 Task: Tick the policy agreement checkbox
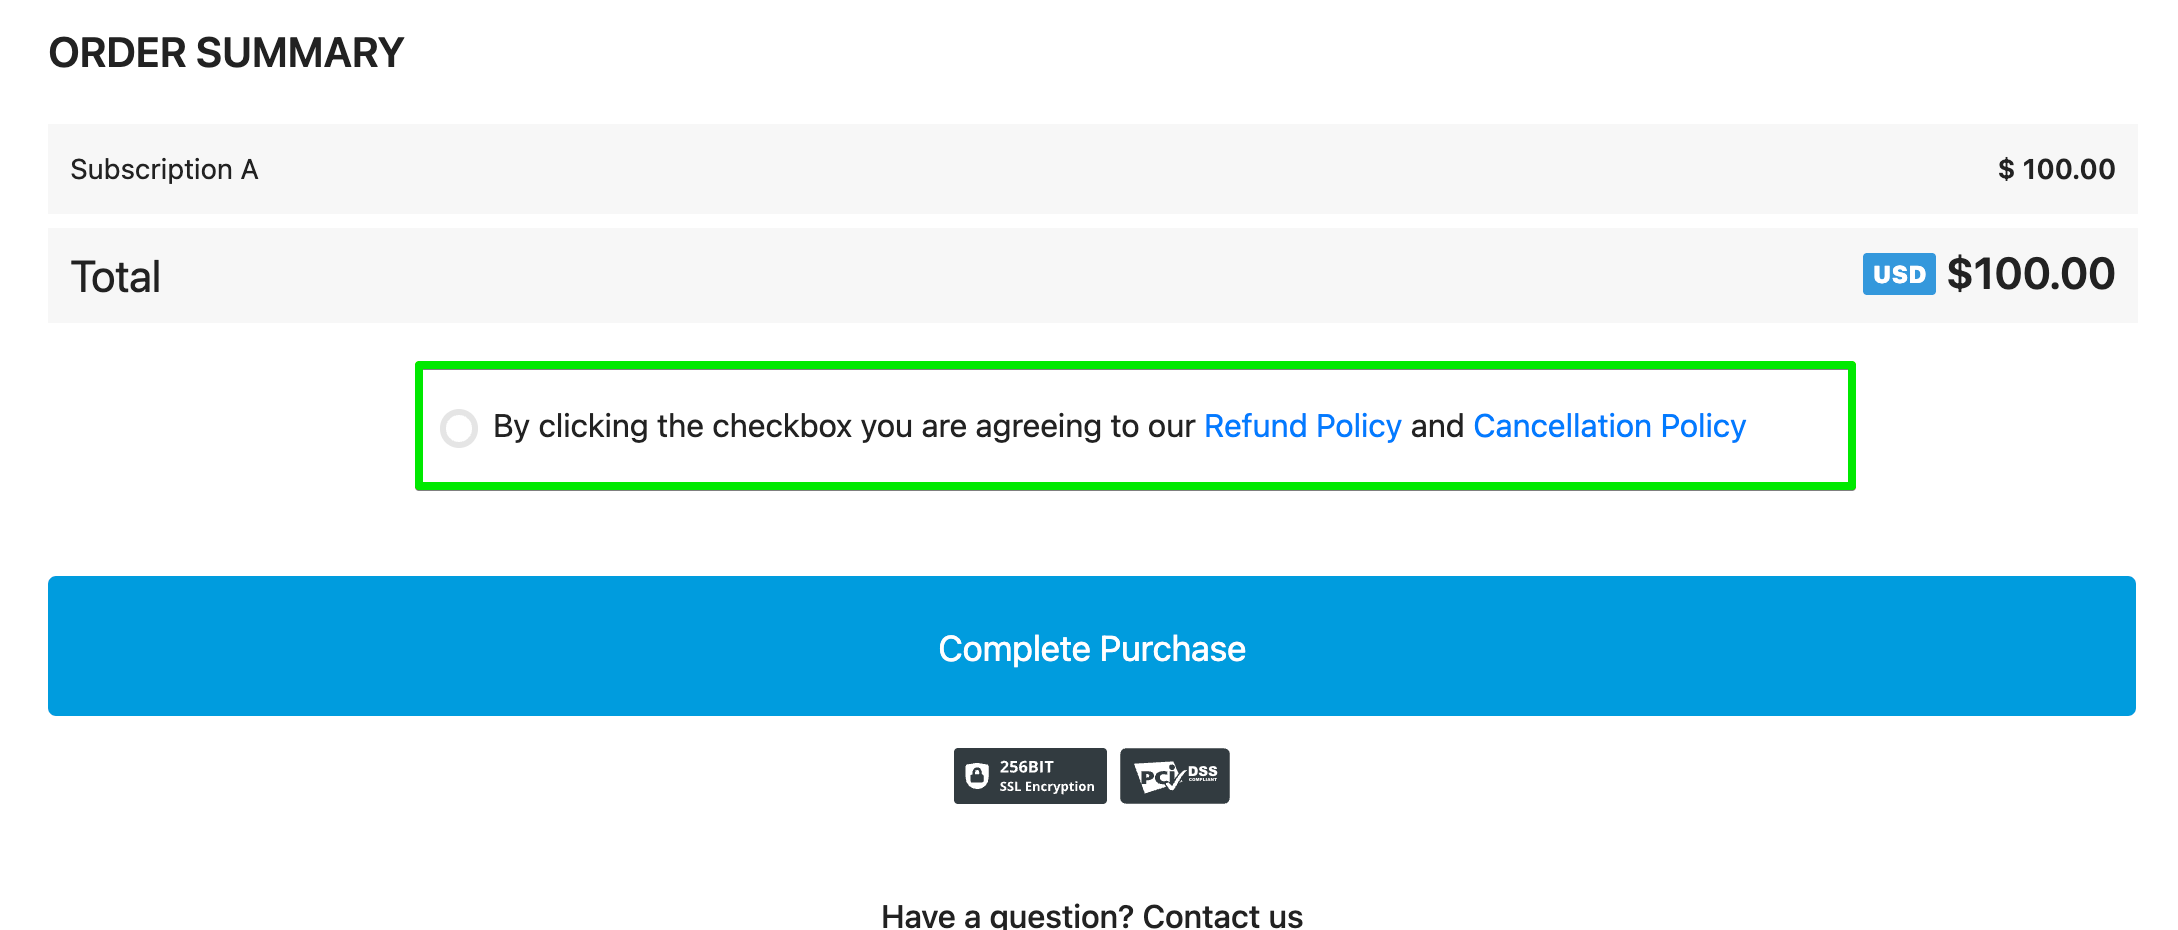[x=459, y=428]
